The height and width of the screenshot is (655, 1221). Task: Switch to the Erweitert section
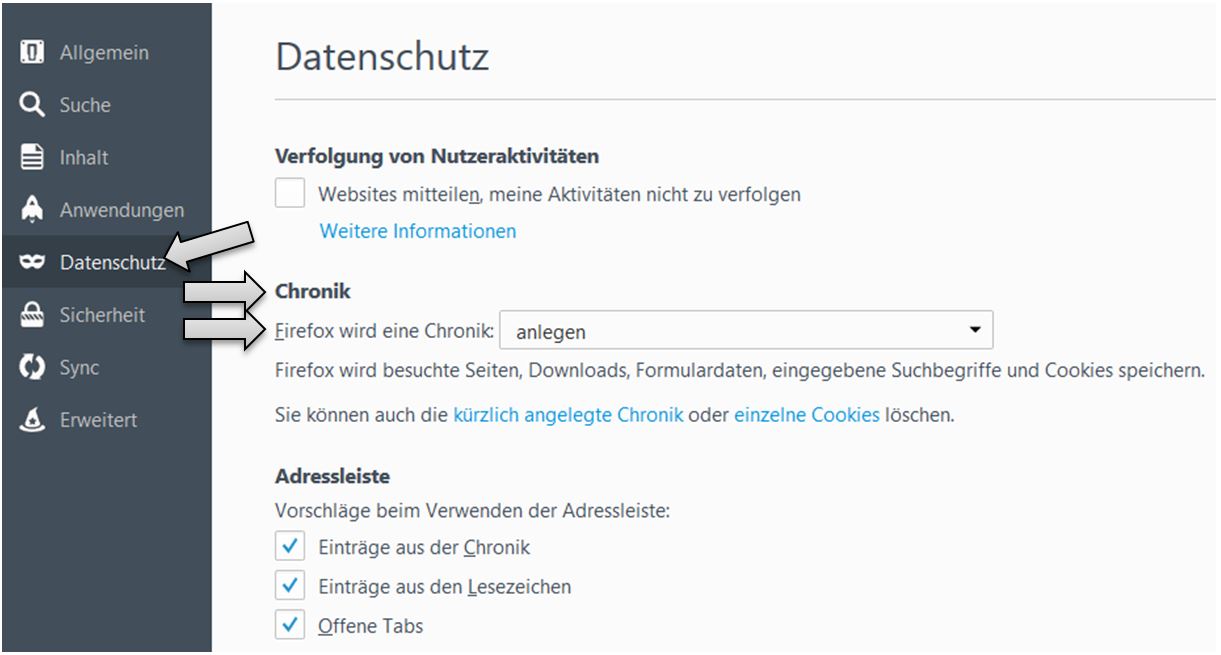98,420
